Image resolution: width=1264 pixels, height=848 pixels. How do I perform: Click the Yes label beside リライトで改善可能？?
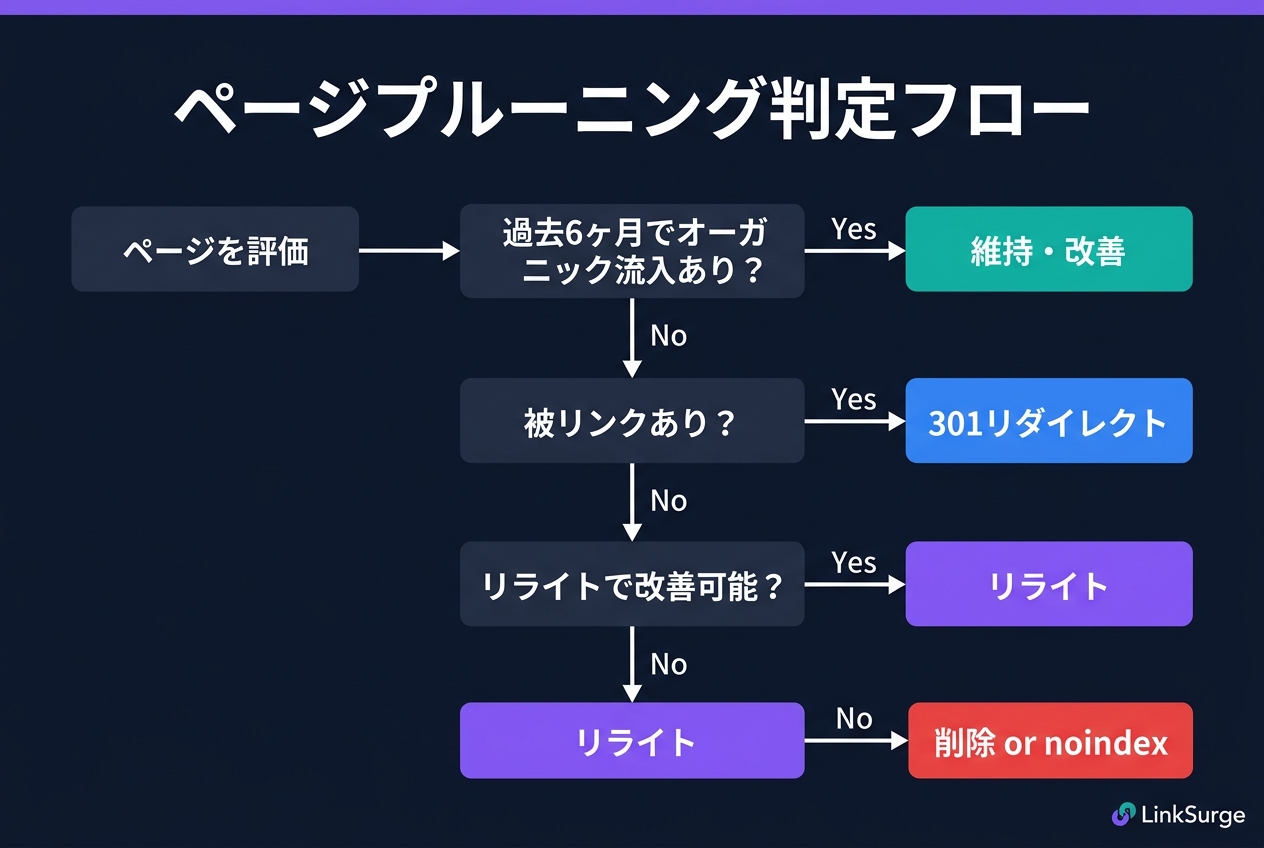[853, 563]
